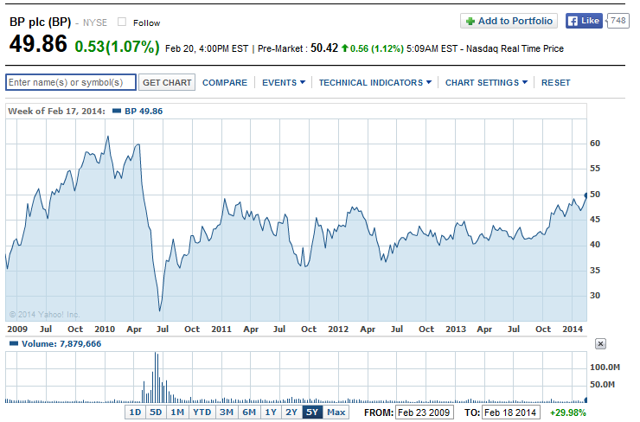View the Facebook like count 748

coord(618,20)
